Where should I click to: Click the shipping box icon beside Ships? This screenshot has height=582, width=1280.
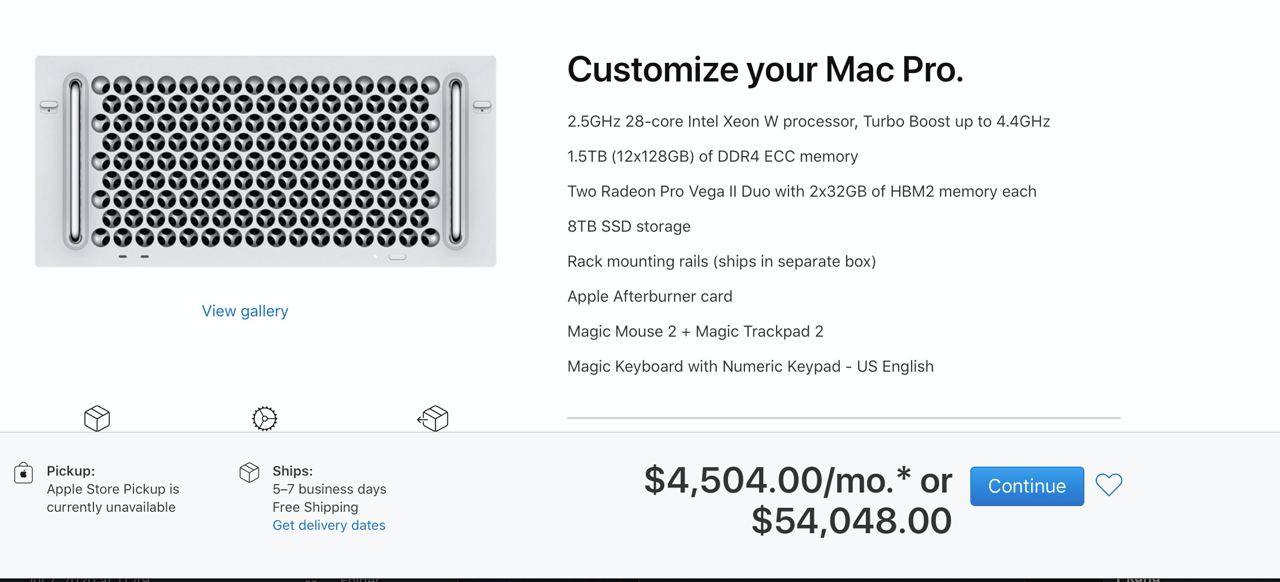coord(250,473)
